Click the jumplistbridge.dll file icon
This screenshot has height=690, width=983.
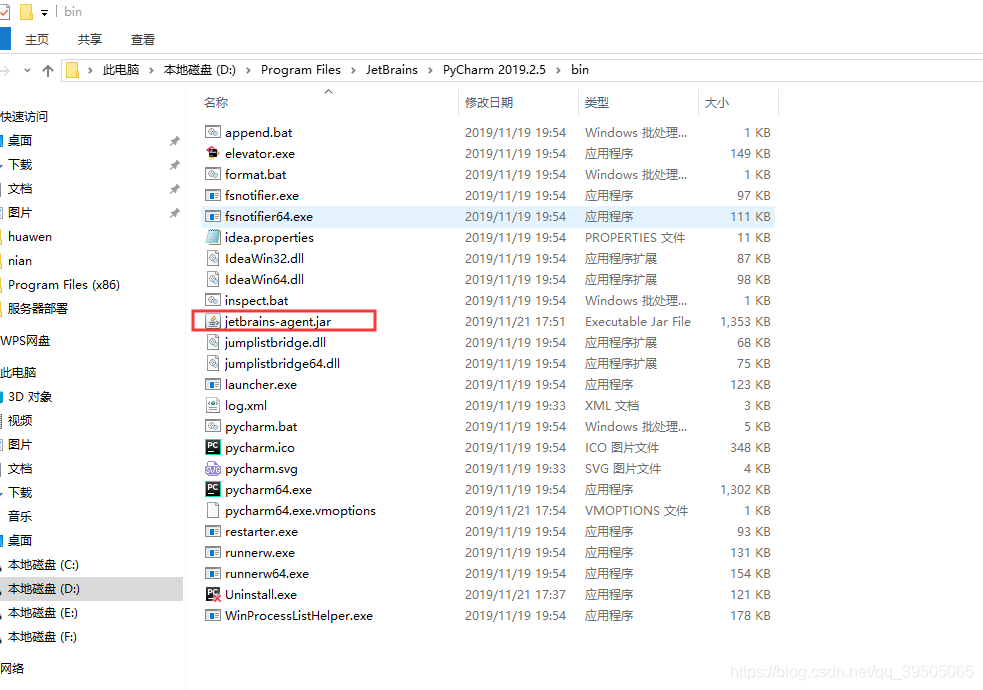point(213,342)
